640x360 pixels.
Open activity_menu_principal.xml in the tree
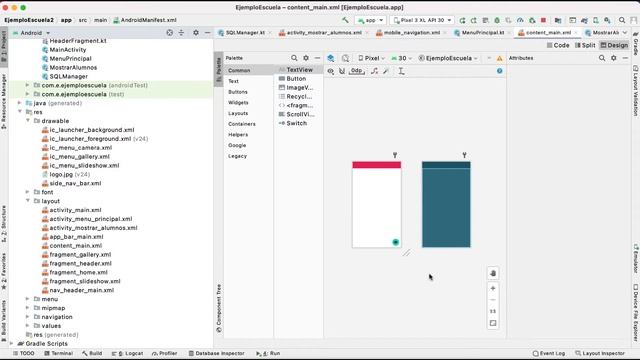pyautogui.click(x=91, y=219)
